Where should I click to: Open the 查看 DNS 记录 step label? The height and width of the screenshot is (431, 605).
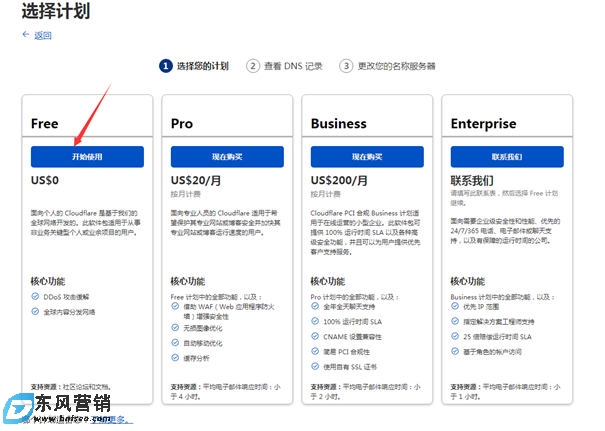click(293, 66)
